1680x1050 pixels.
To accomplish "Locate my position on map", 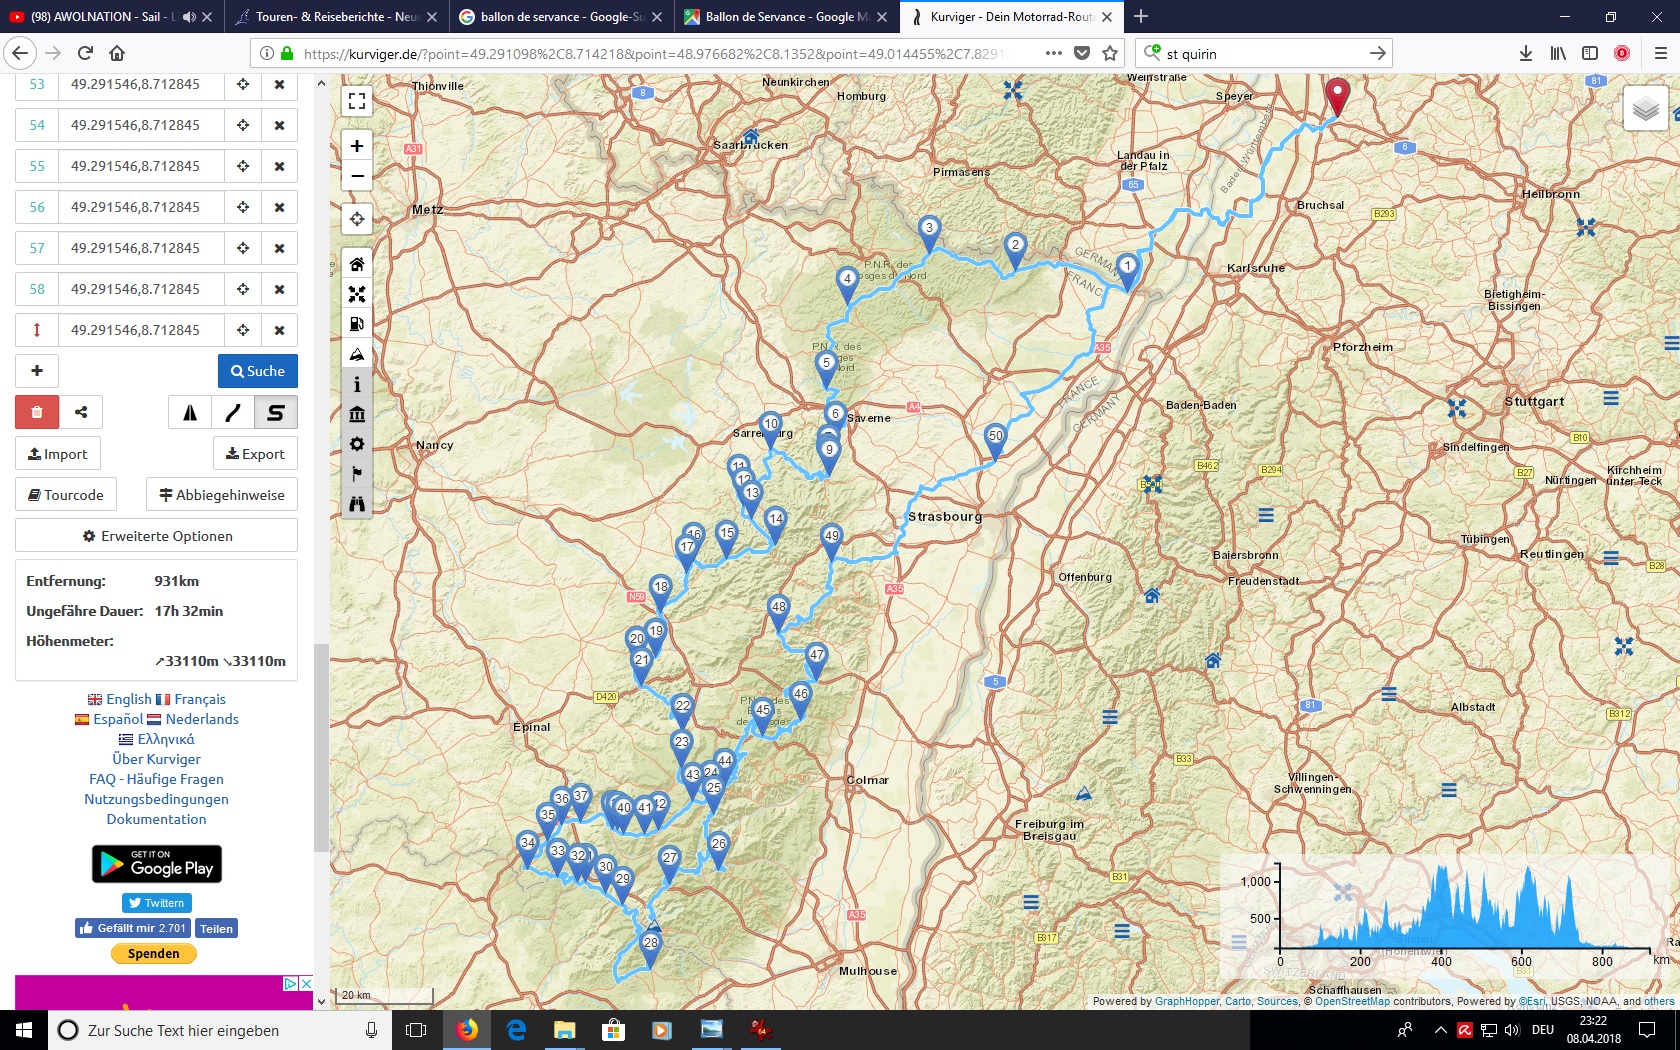I will [357, 219].
